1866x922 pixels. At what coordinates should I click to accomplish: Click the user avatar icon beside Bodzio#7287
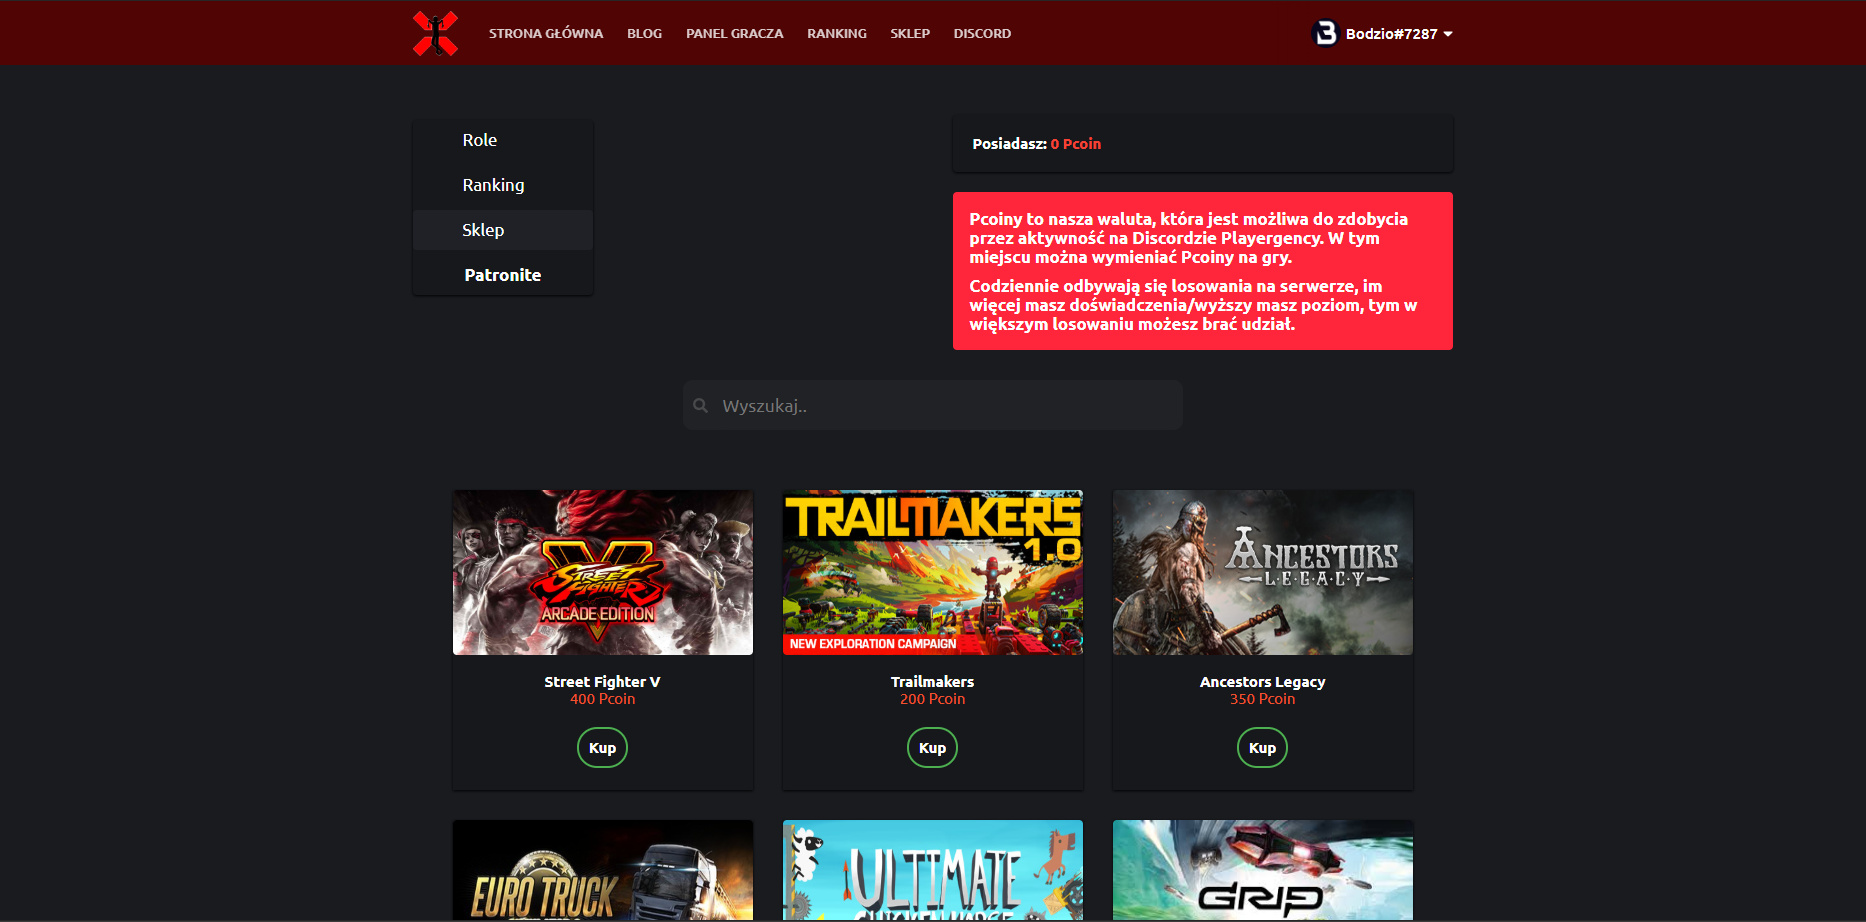click(x=1325, y=33)
